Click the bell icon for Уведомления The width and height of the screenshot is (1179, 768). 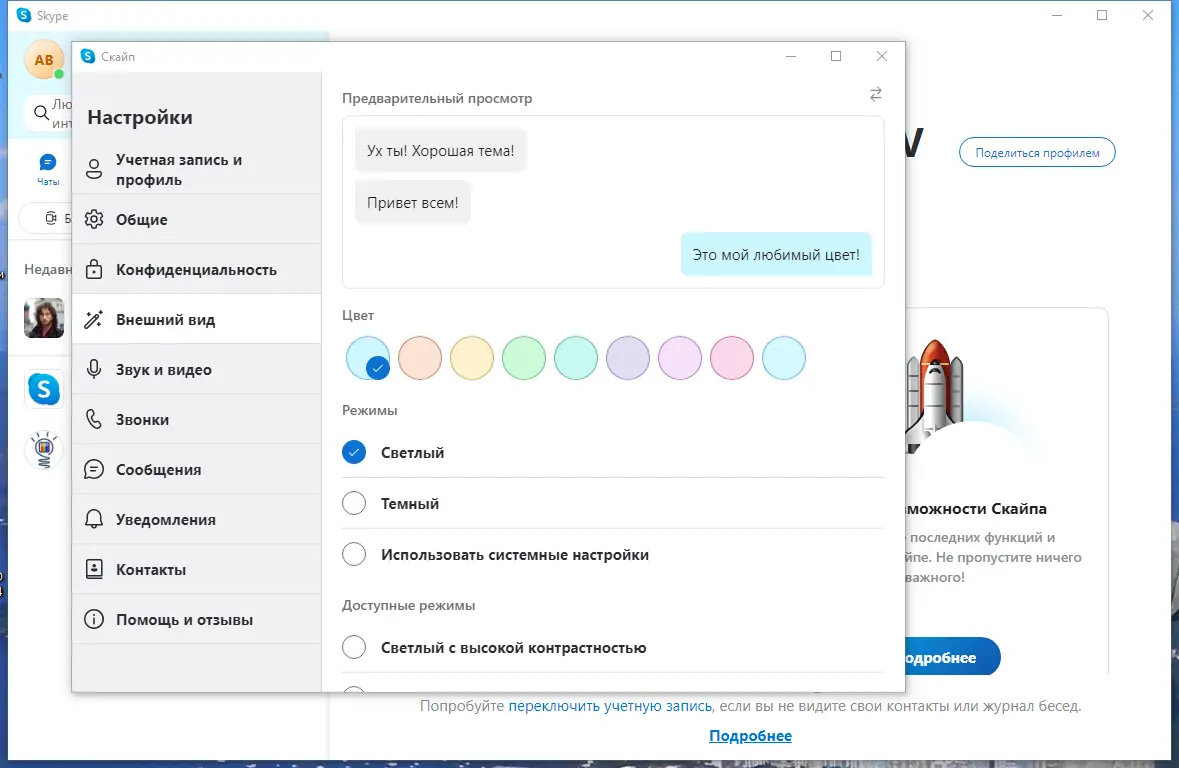point(94,520)
